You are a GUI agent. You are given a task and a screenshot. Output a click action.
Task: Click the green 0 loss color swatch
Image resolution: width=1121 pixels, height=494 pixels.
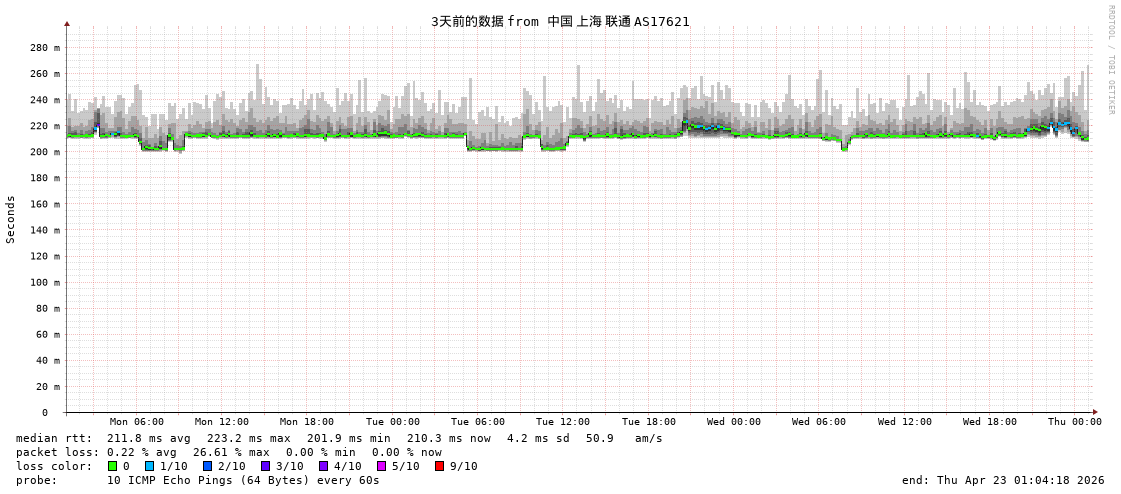point(112,466)
